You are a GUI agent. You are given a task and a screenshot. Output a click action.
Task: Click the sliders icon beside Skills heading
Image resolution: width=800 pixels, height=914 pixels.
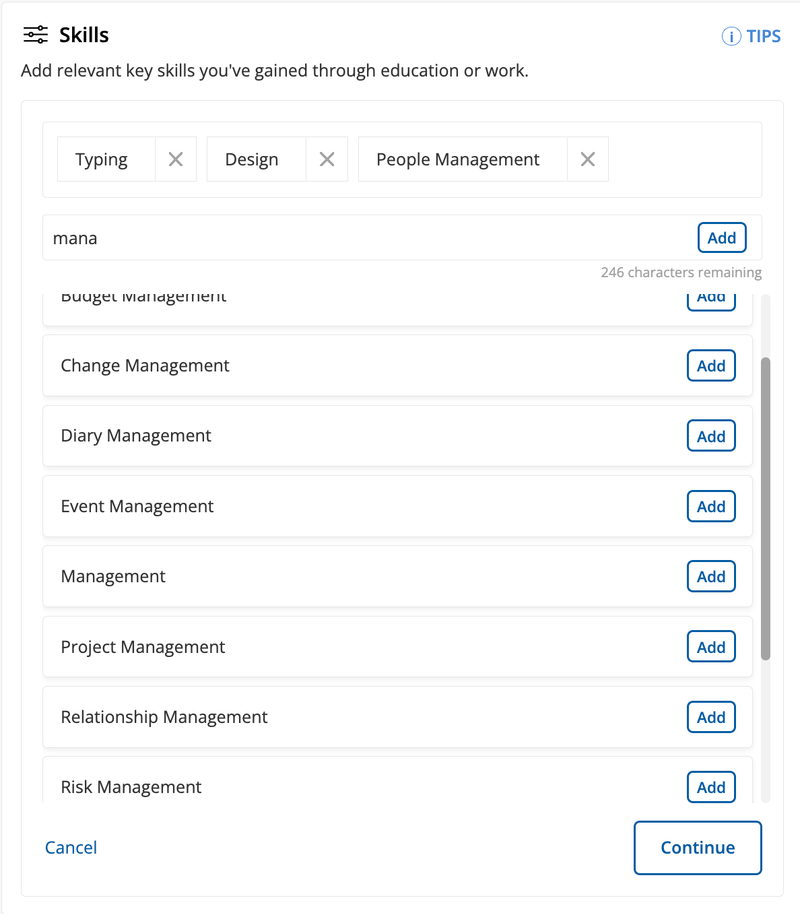35,34
